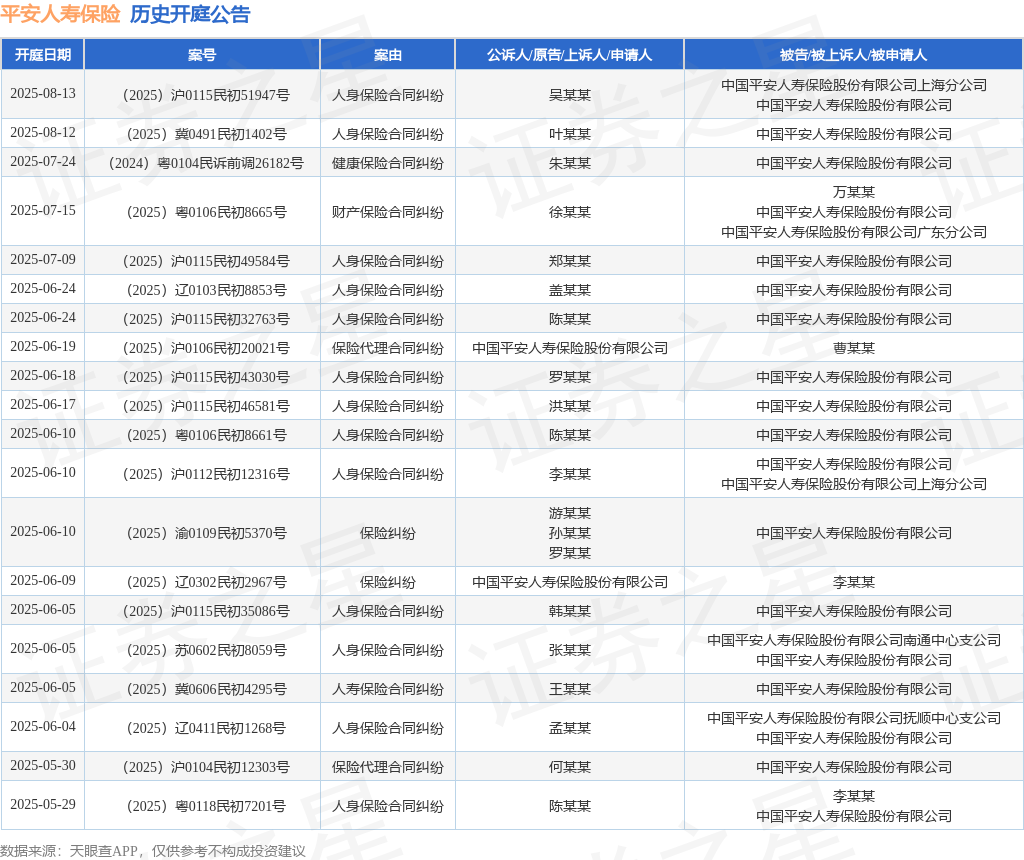Select the 公诉人/原告/上诉人/申请人 column header

pyautogui.click(x=569, y=55)
